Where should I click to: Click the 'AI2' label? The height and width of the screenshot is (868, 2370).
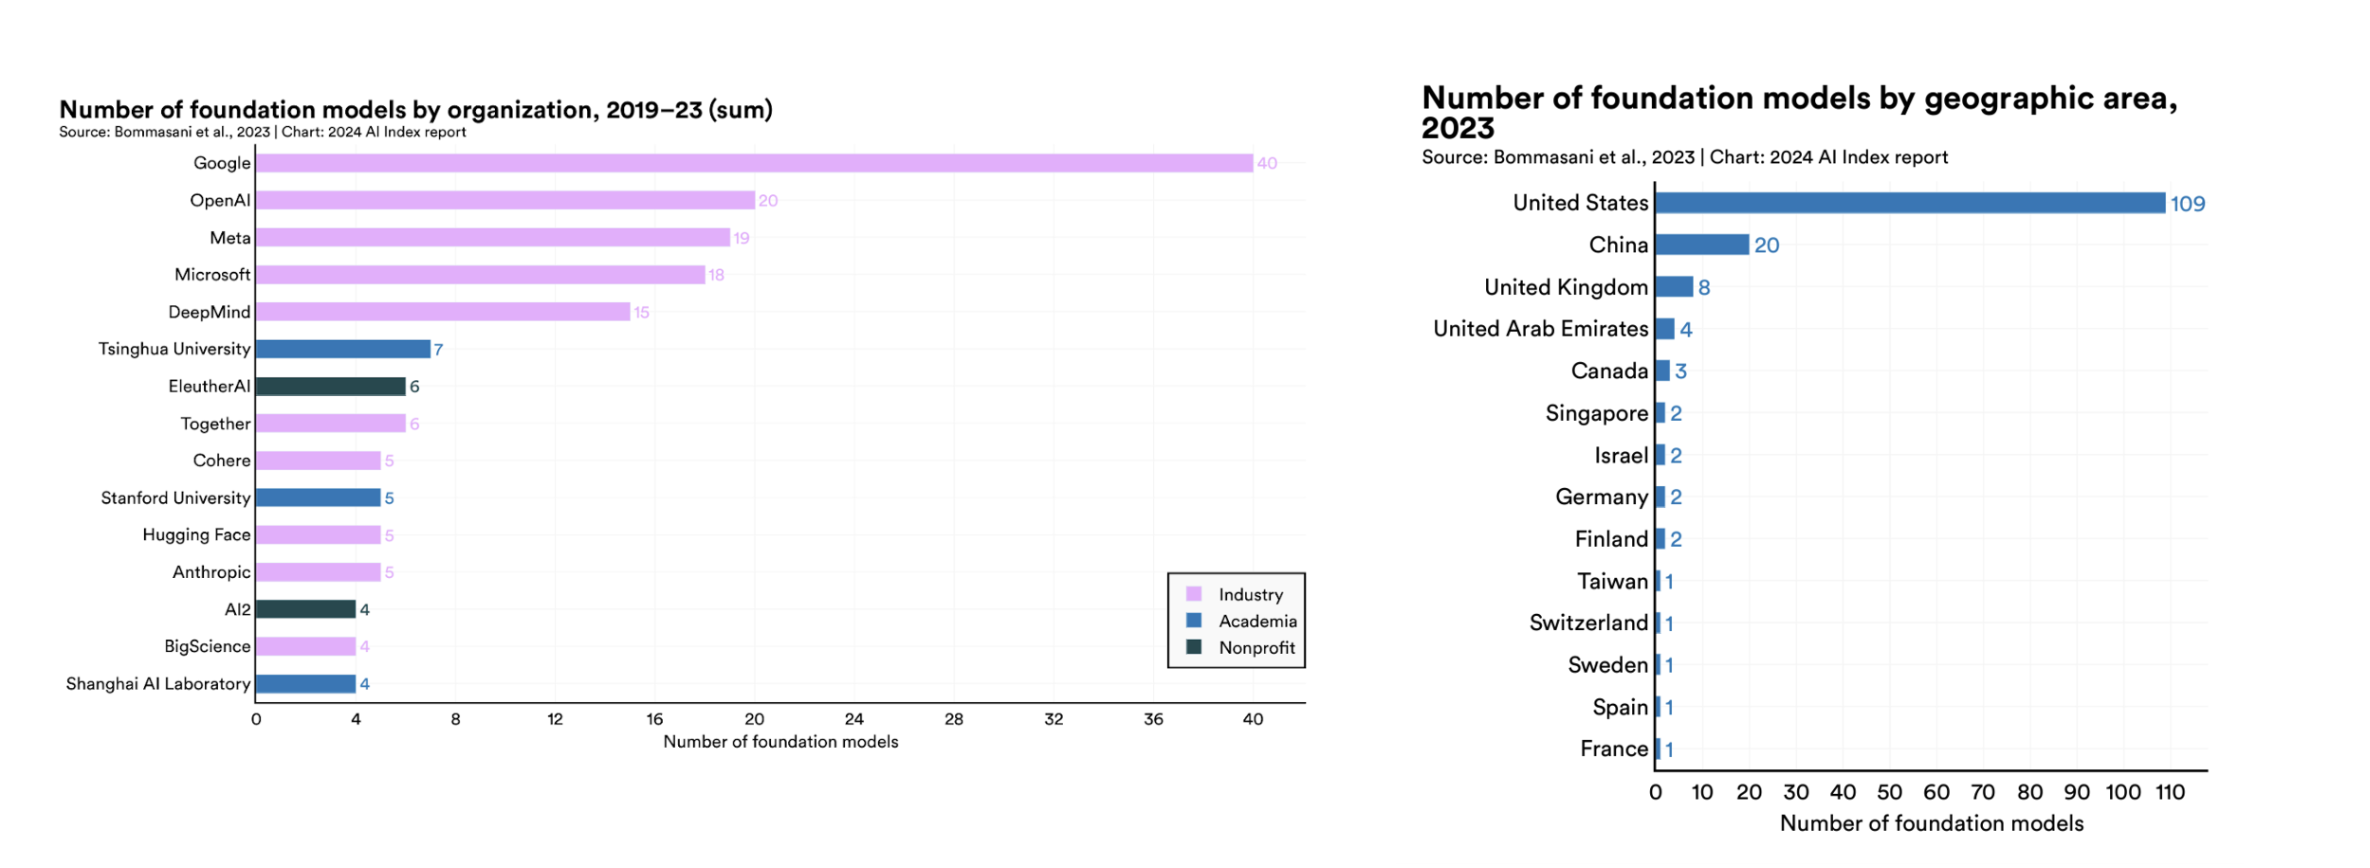[x=237, y=609]
